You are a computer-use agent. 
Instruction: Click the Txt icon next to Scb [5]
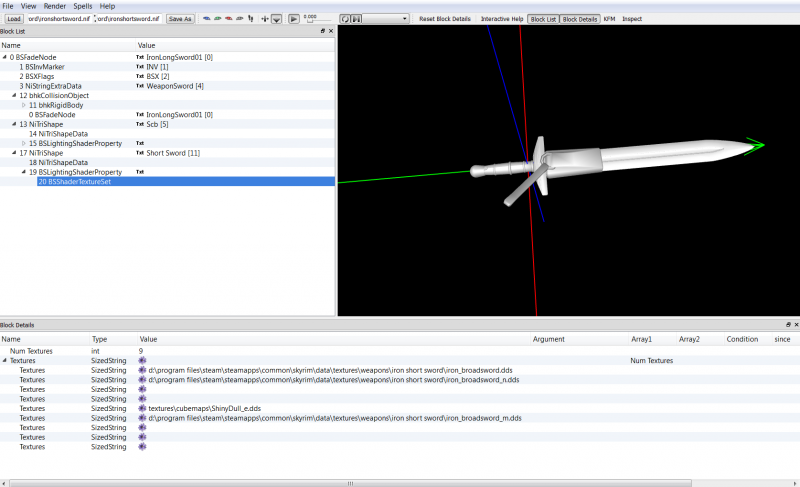coord(140,124)
